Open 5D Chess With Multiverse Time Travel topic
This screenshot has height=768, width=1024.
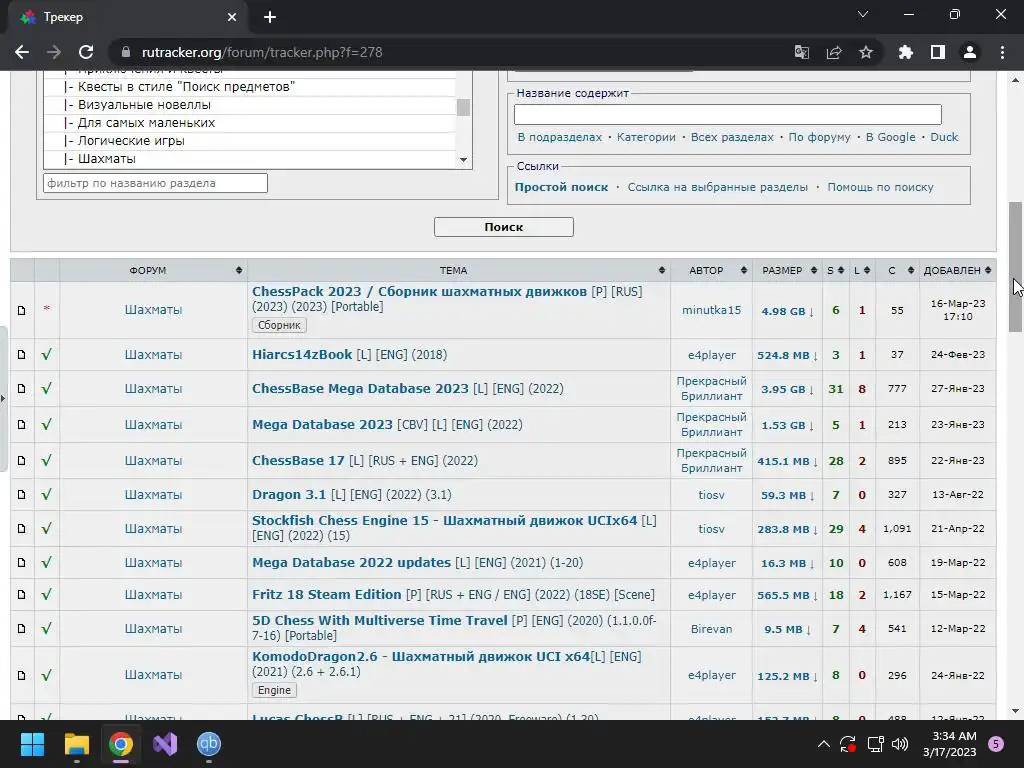pos(379,620)
